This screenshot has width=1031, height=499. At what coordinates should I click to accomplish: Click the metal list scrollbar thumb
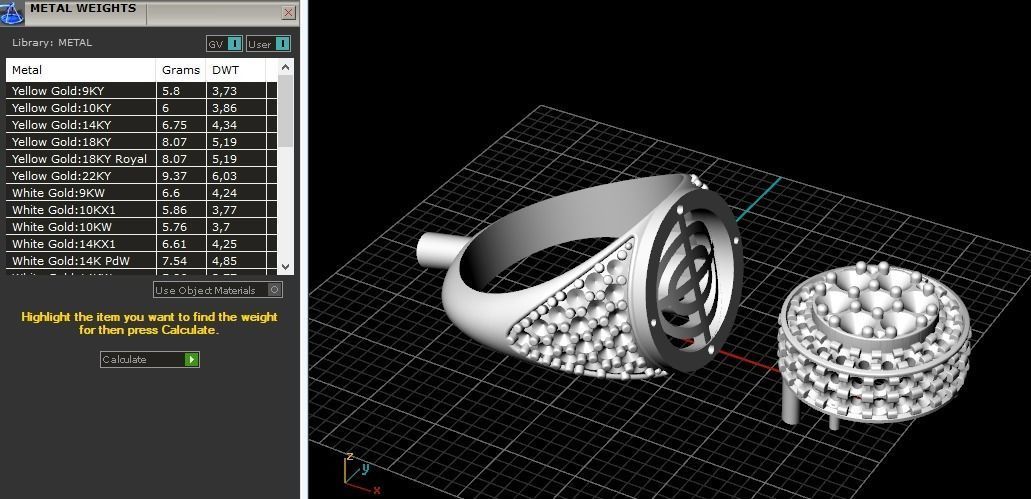[x=285, y=110]
